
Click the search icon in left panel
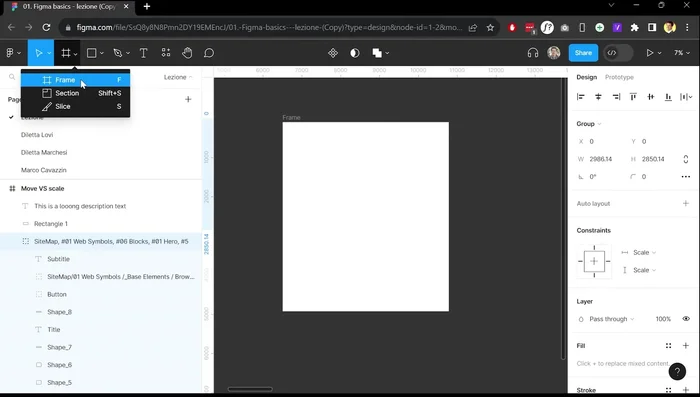tap(12, 77)
